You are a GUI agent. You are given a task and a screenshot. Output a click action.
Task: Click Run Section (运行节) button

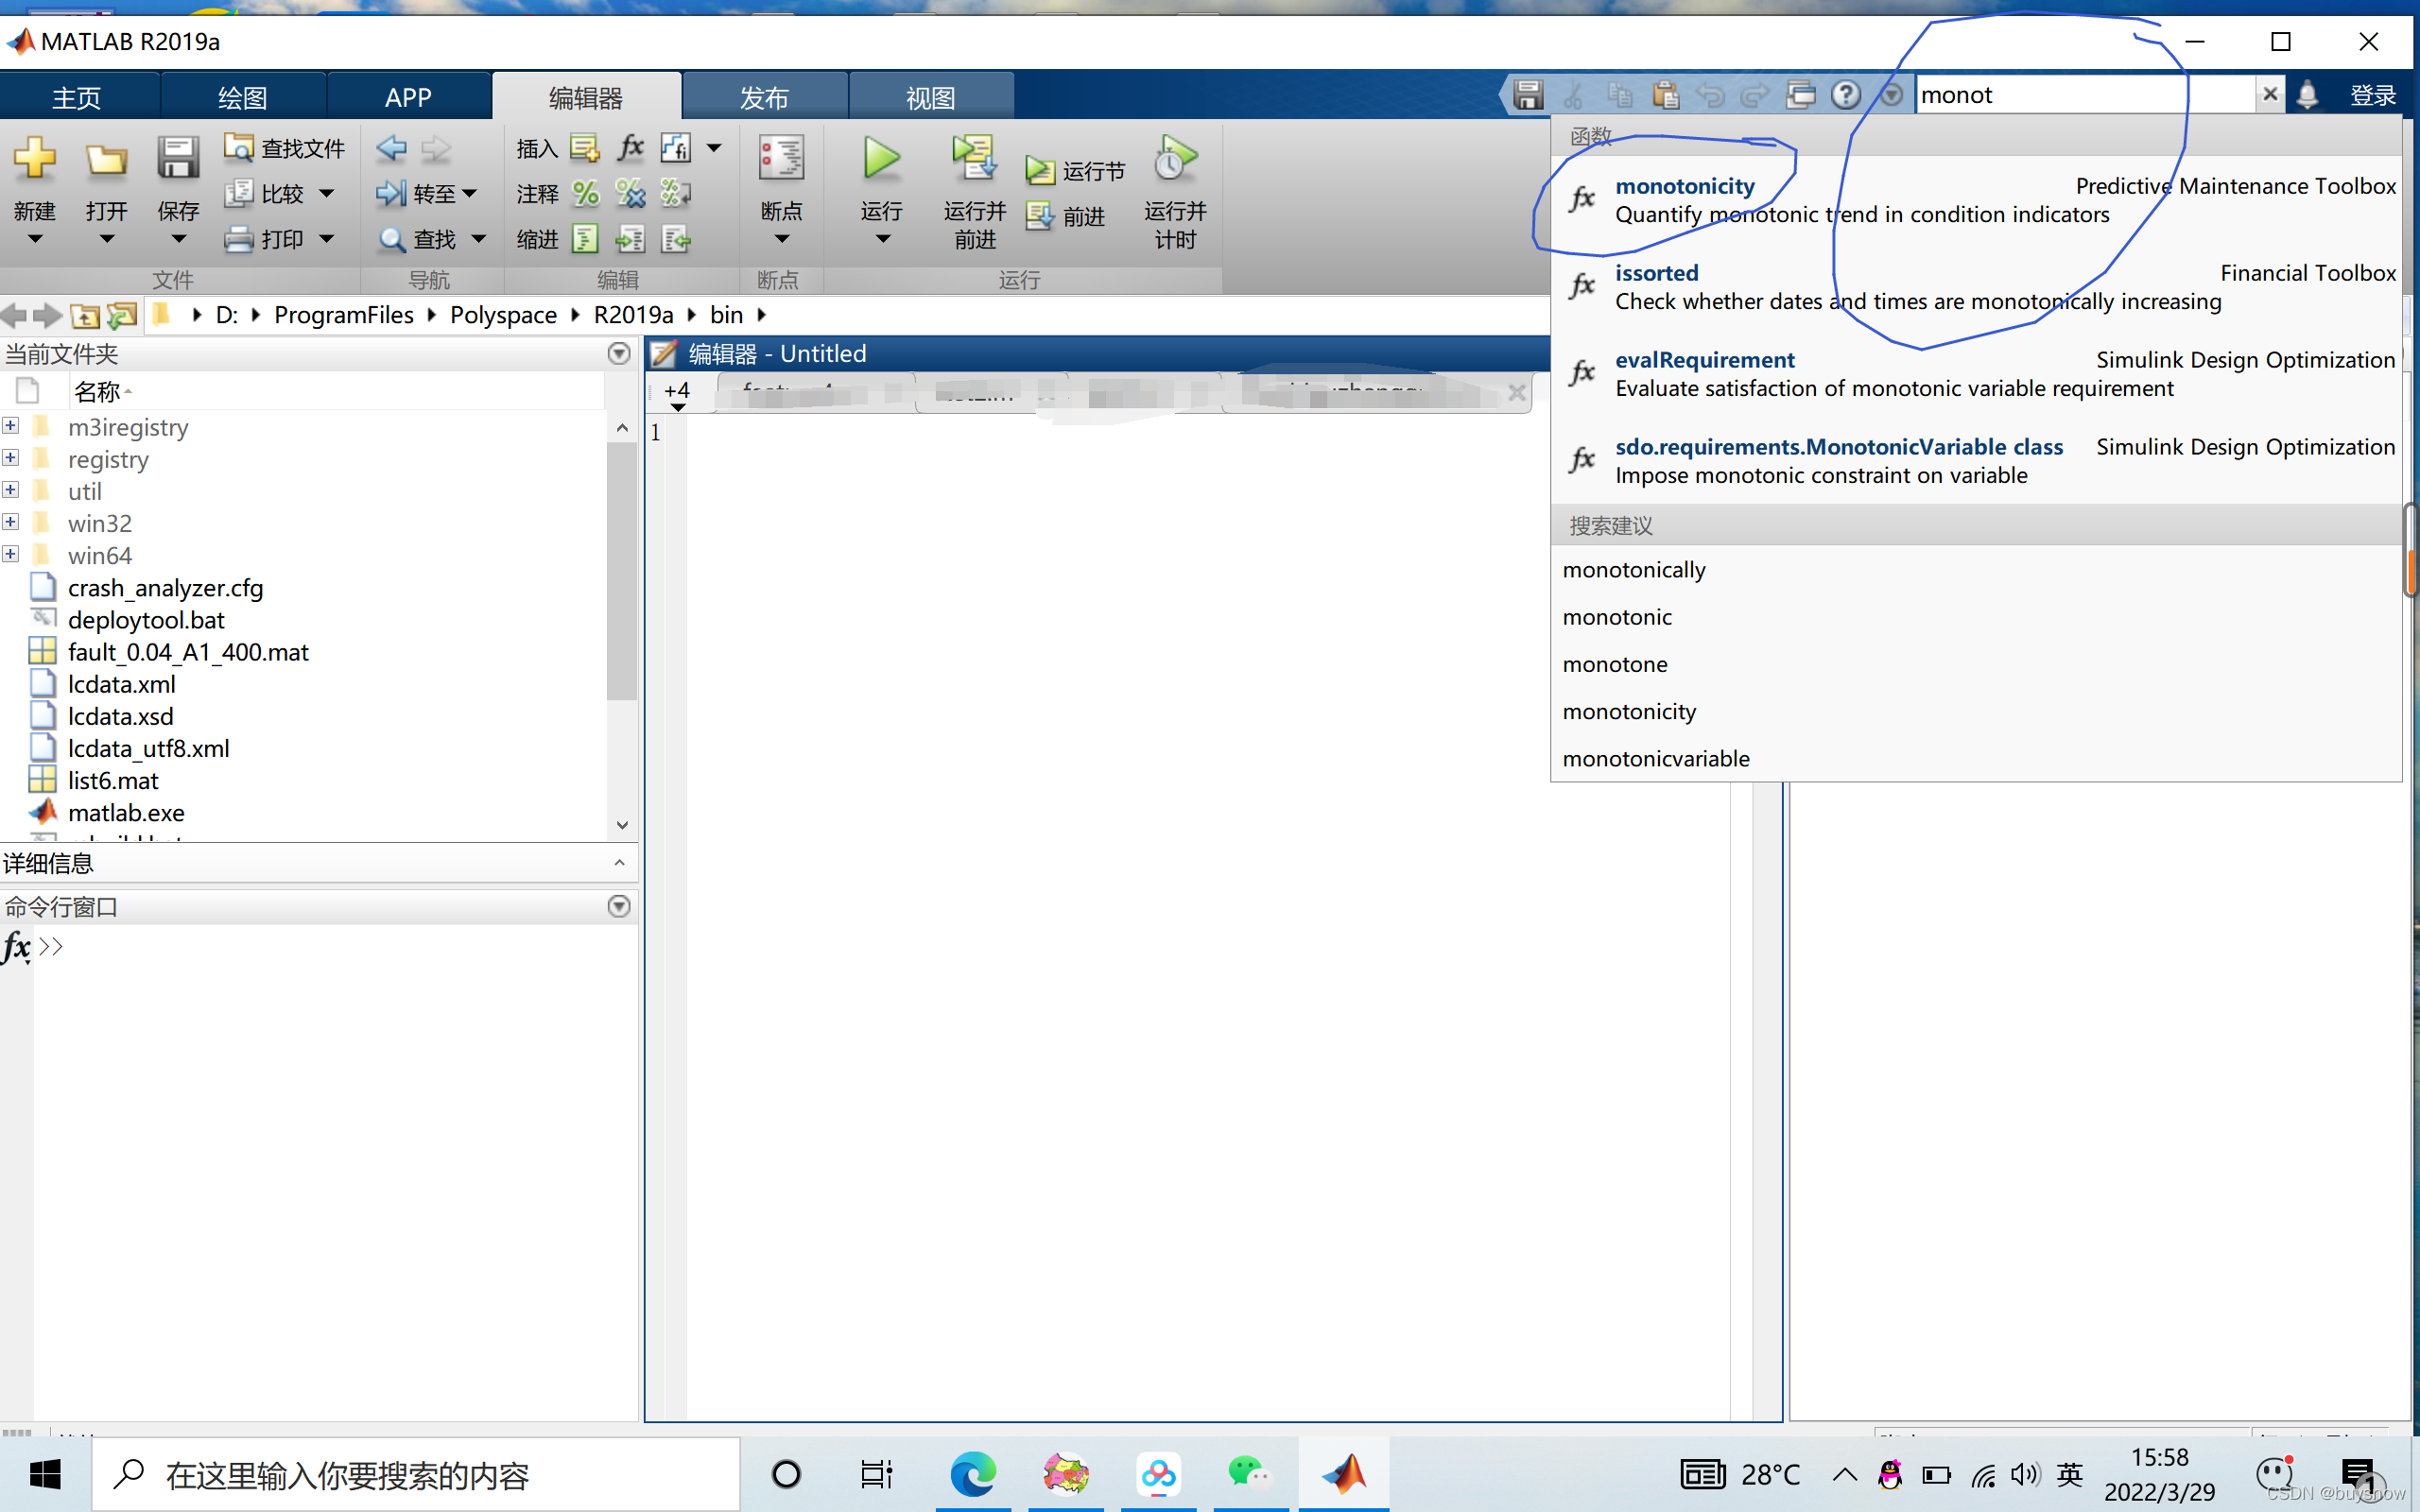(1075, 171)
